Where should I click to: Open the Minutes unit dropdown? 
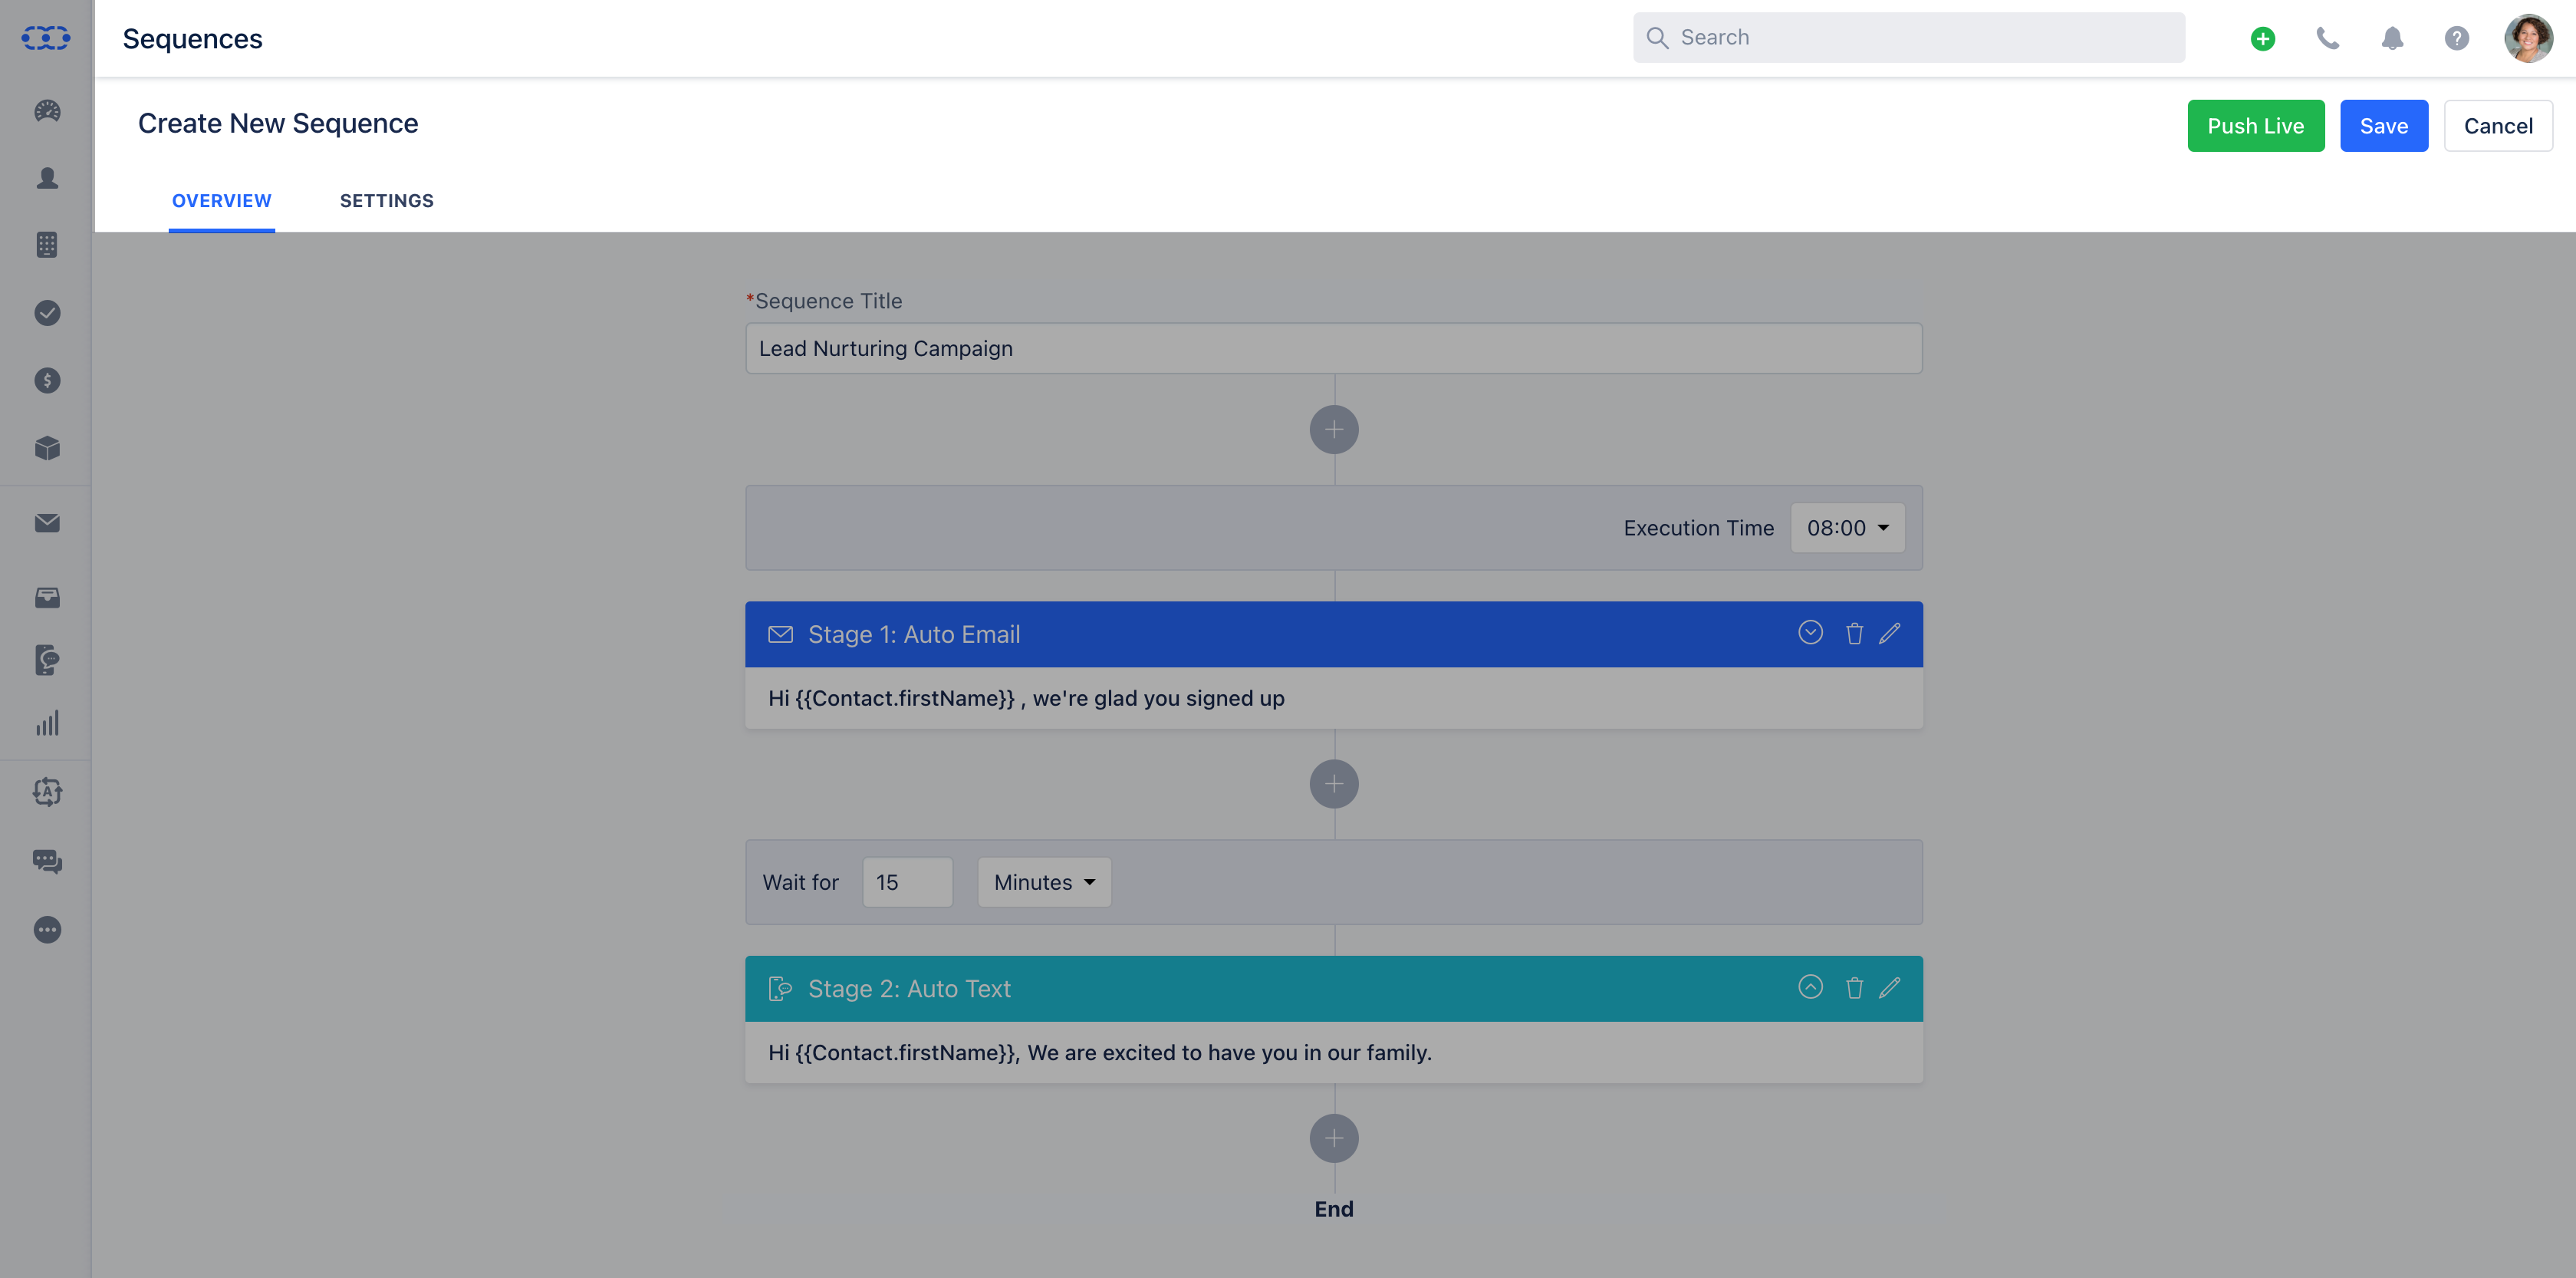[1044, 882]
